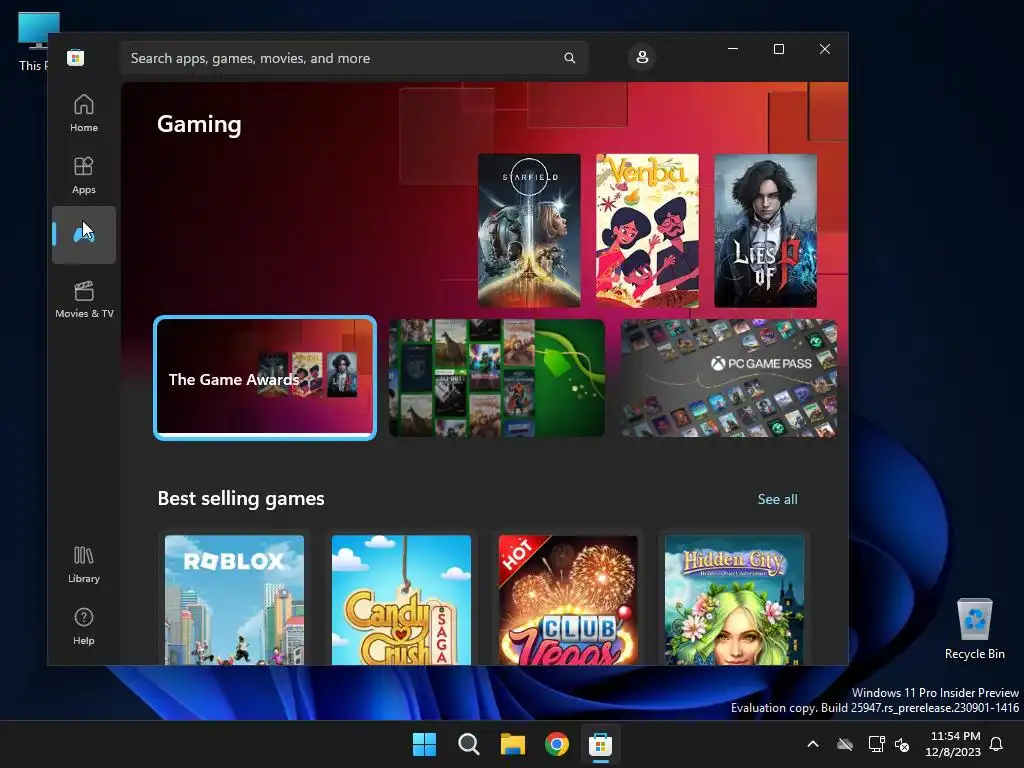Image resolution: width=1024 pixels, height=768 pixels.
Task: Click the muted volume tray icon
Action: (x=902, y=744)
